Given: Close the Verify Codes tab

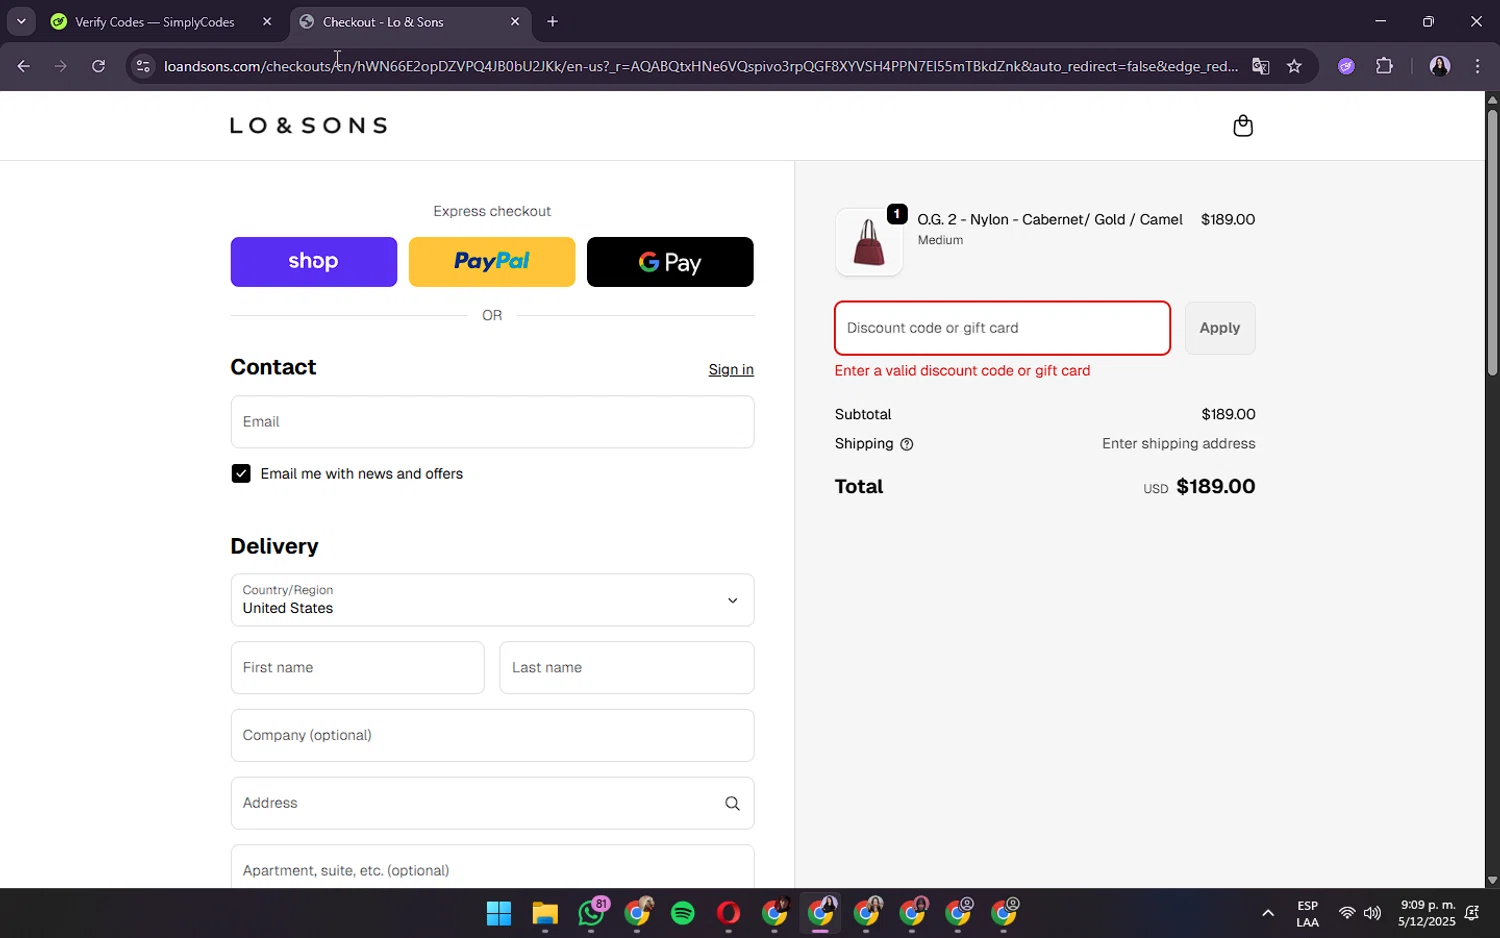Looking at the screenshot, I should [267, 22].
